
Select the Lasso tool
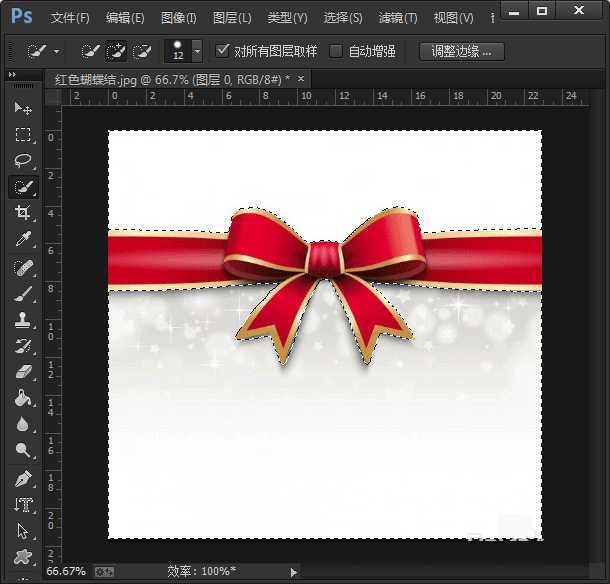23,161
